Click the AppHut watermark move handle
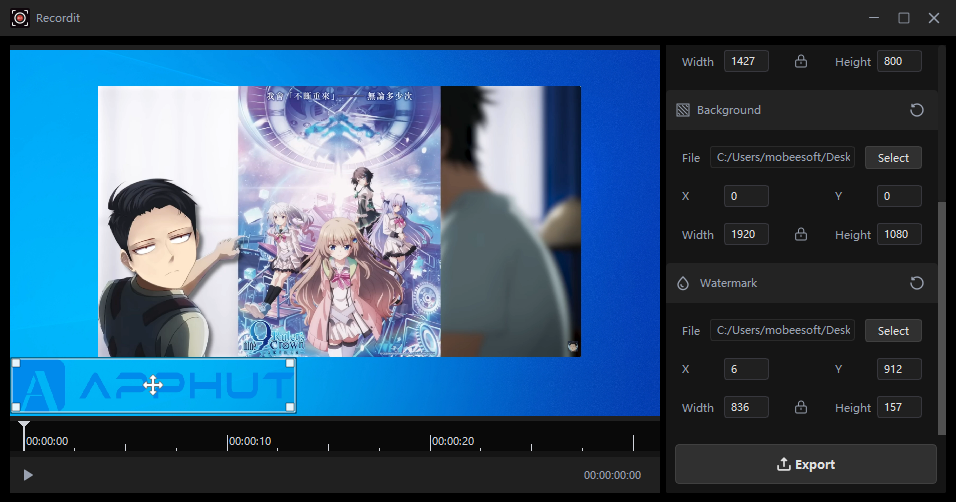 153,385
